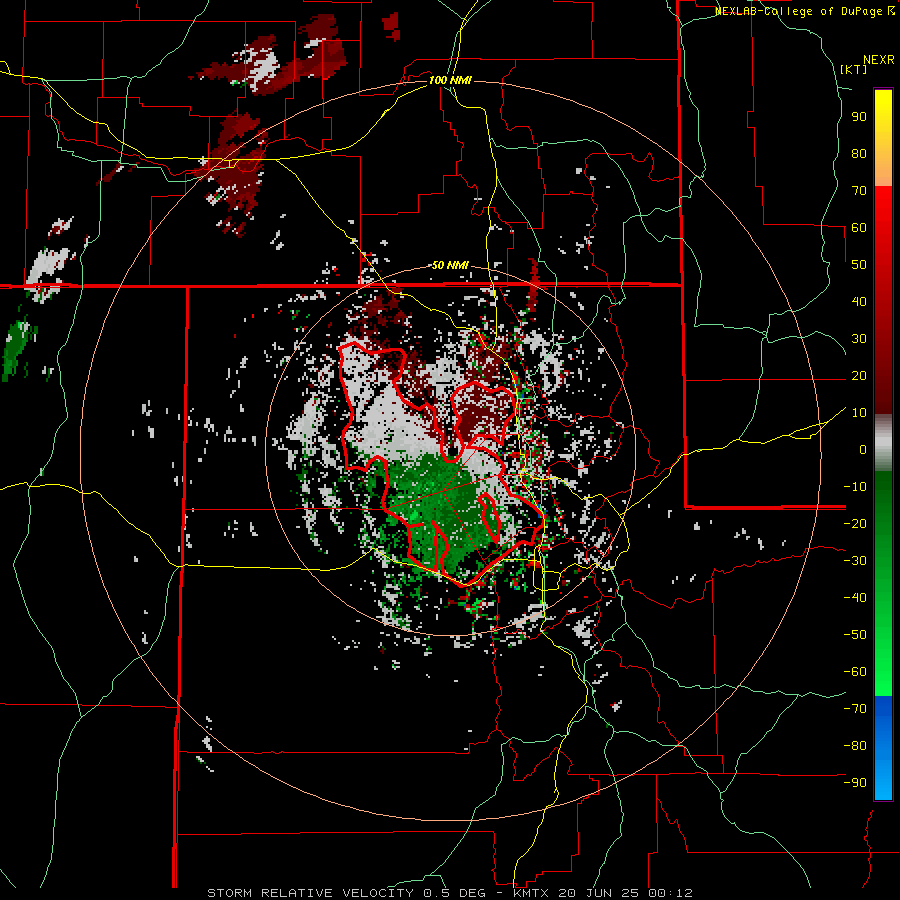This screenshot has width=900, height=900.
Task: Click the legend value "-20"
Action: click(855, 523)
